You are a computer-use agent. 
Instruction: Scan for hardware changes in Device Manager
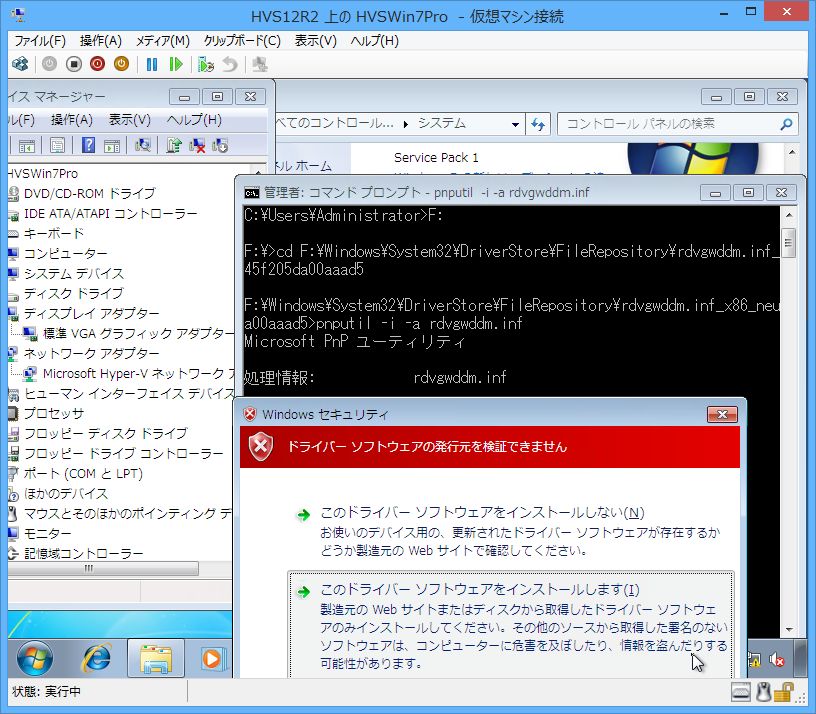pyautogui.click(x=143, y=146)
